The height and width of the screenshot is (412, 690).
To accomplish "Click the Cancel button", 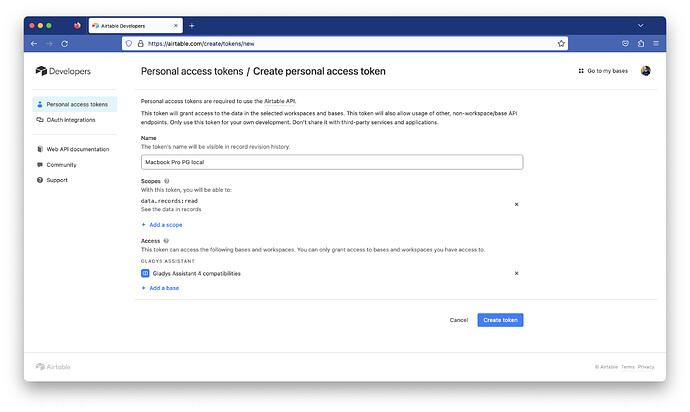I will [x=459, y=320].
